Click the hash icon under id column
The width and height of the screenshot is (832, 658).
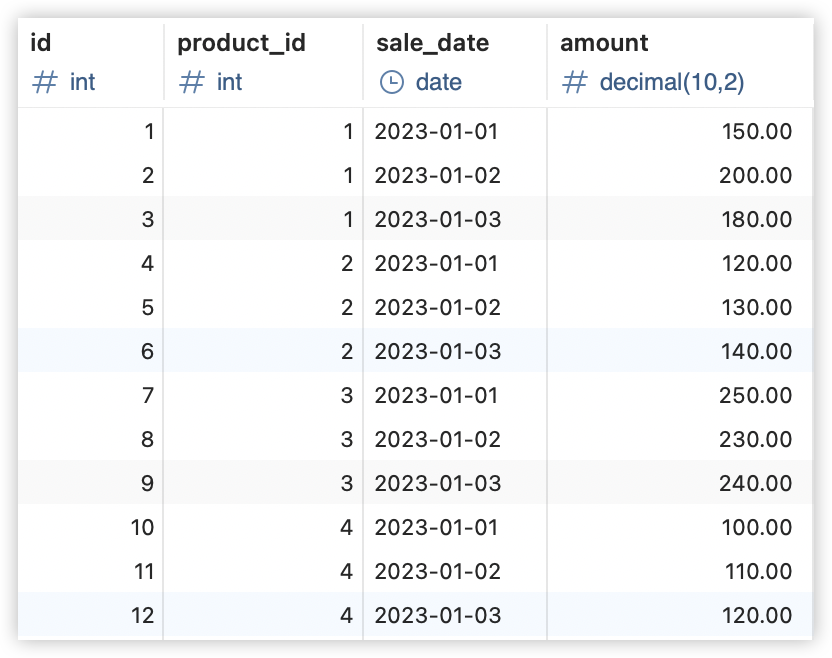click(45, 82)
